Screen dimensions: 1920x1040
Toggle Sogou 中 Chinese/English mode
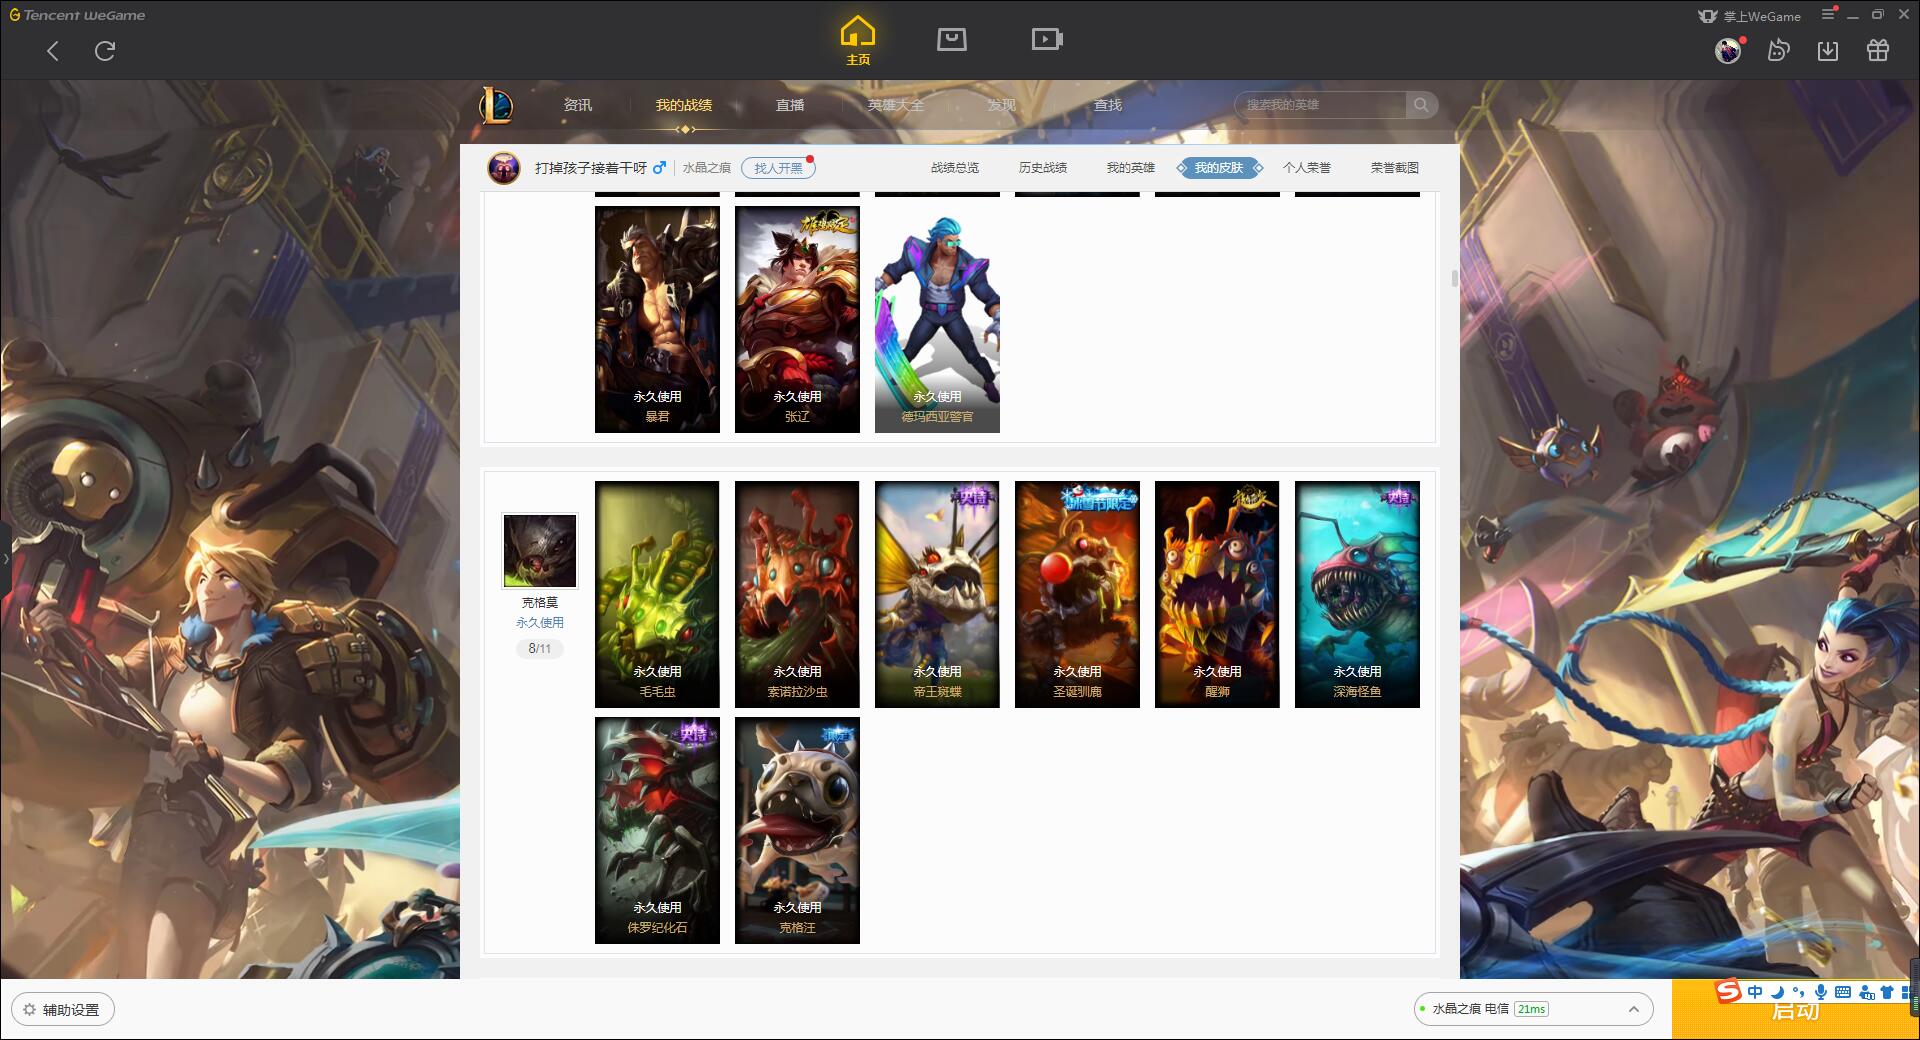click(x=1755, y=992)
